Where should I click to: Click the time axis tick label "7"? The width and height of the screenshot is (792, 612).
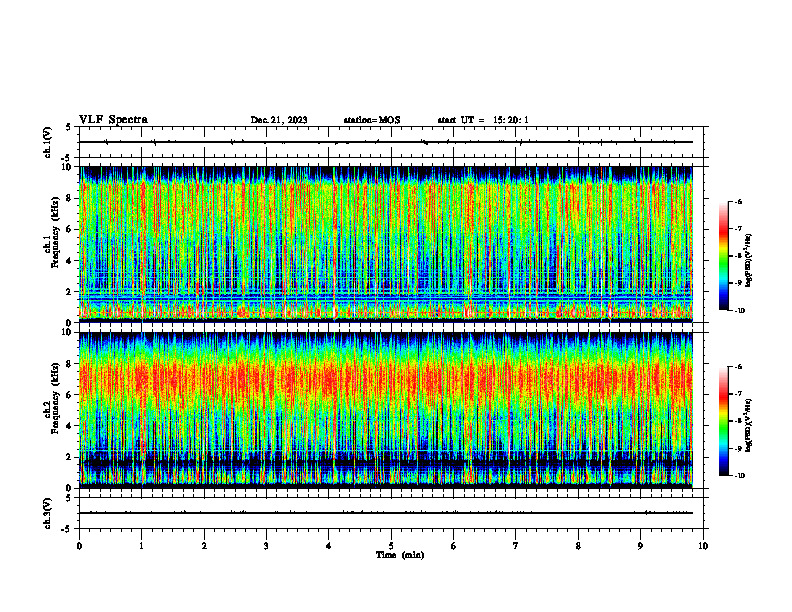coord(516,546)
